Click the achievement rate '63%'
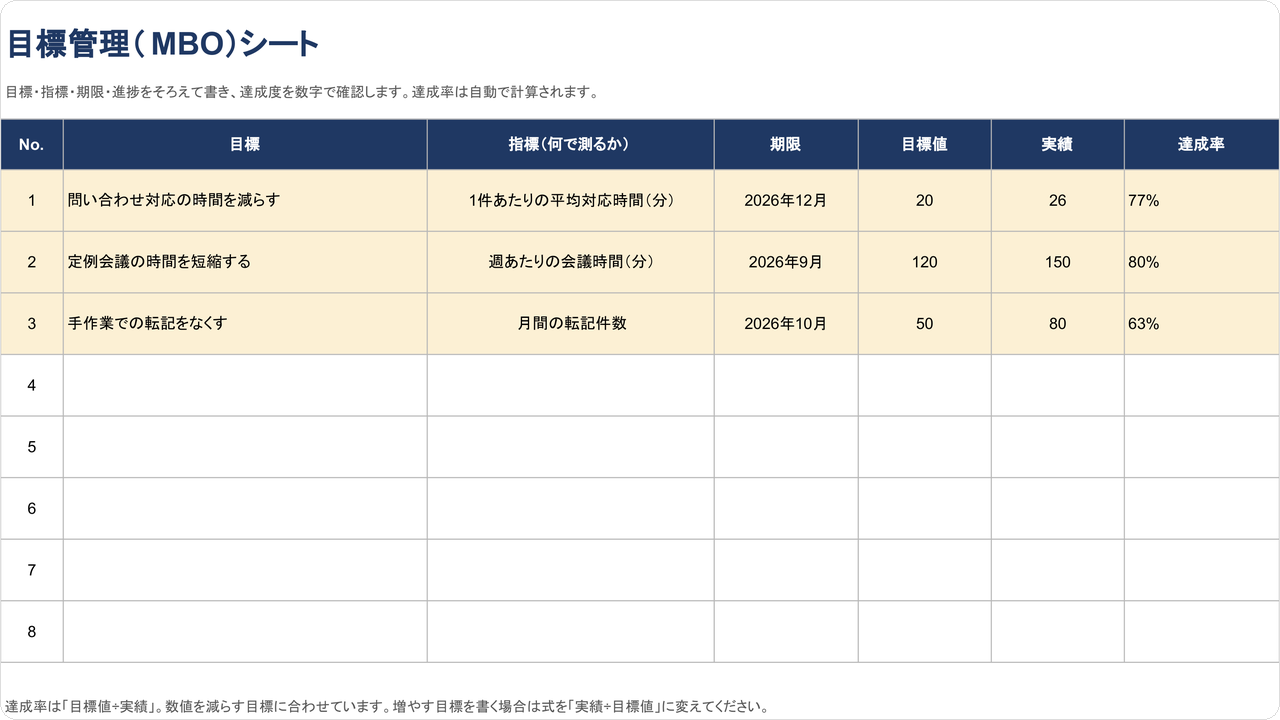The width and height of the screenshot is (1280, 720). 1202,324
